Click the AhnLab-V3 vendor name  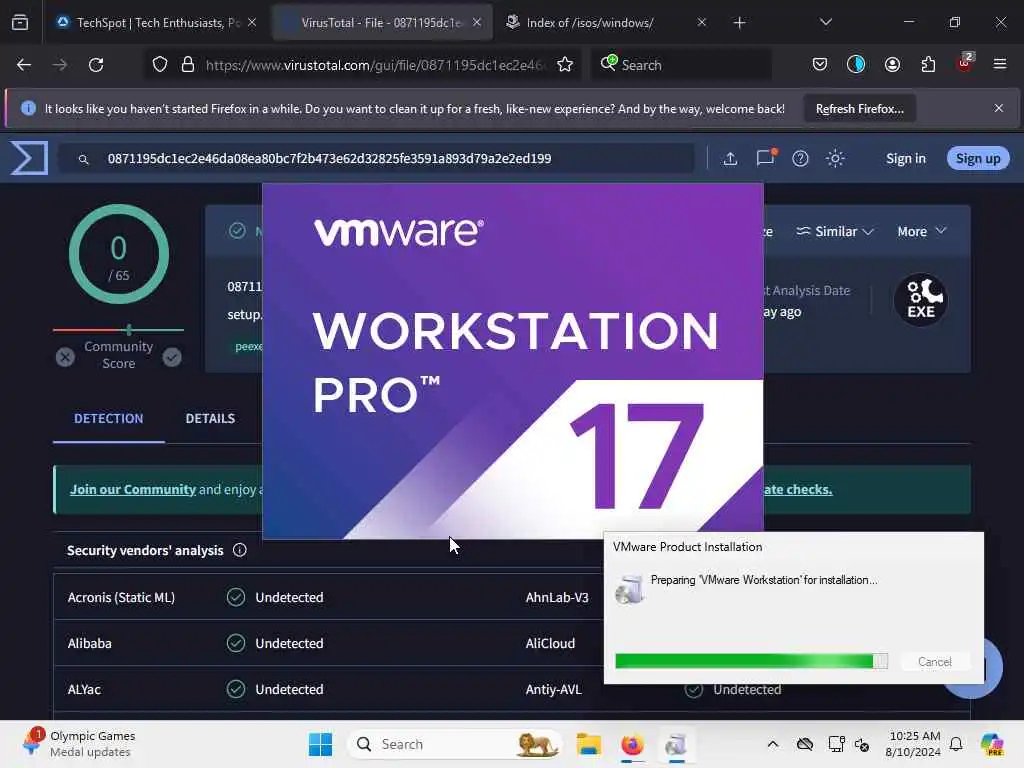tap(557, 597)
